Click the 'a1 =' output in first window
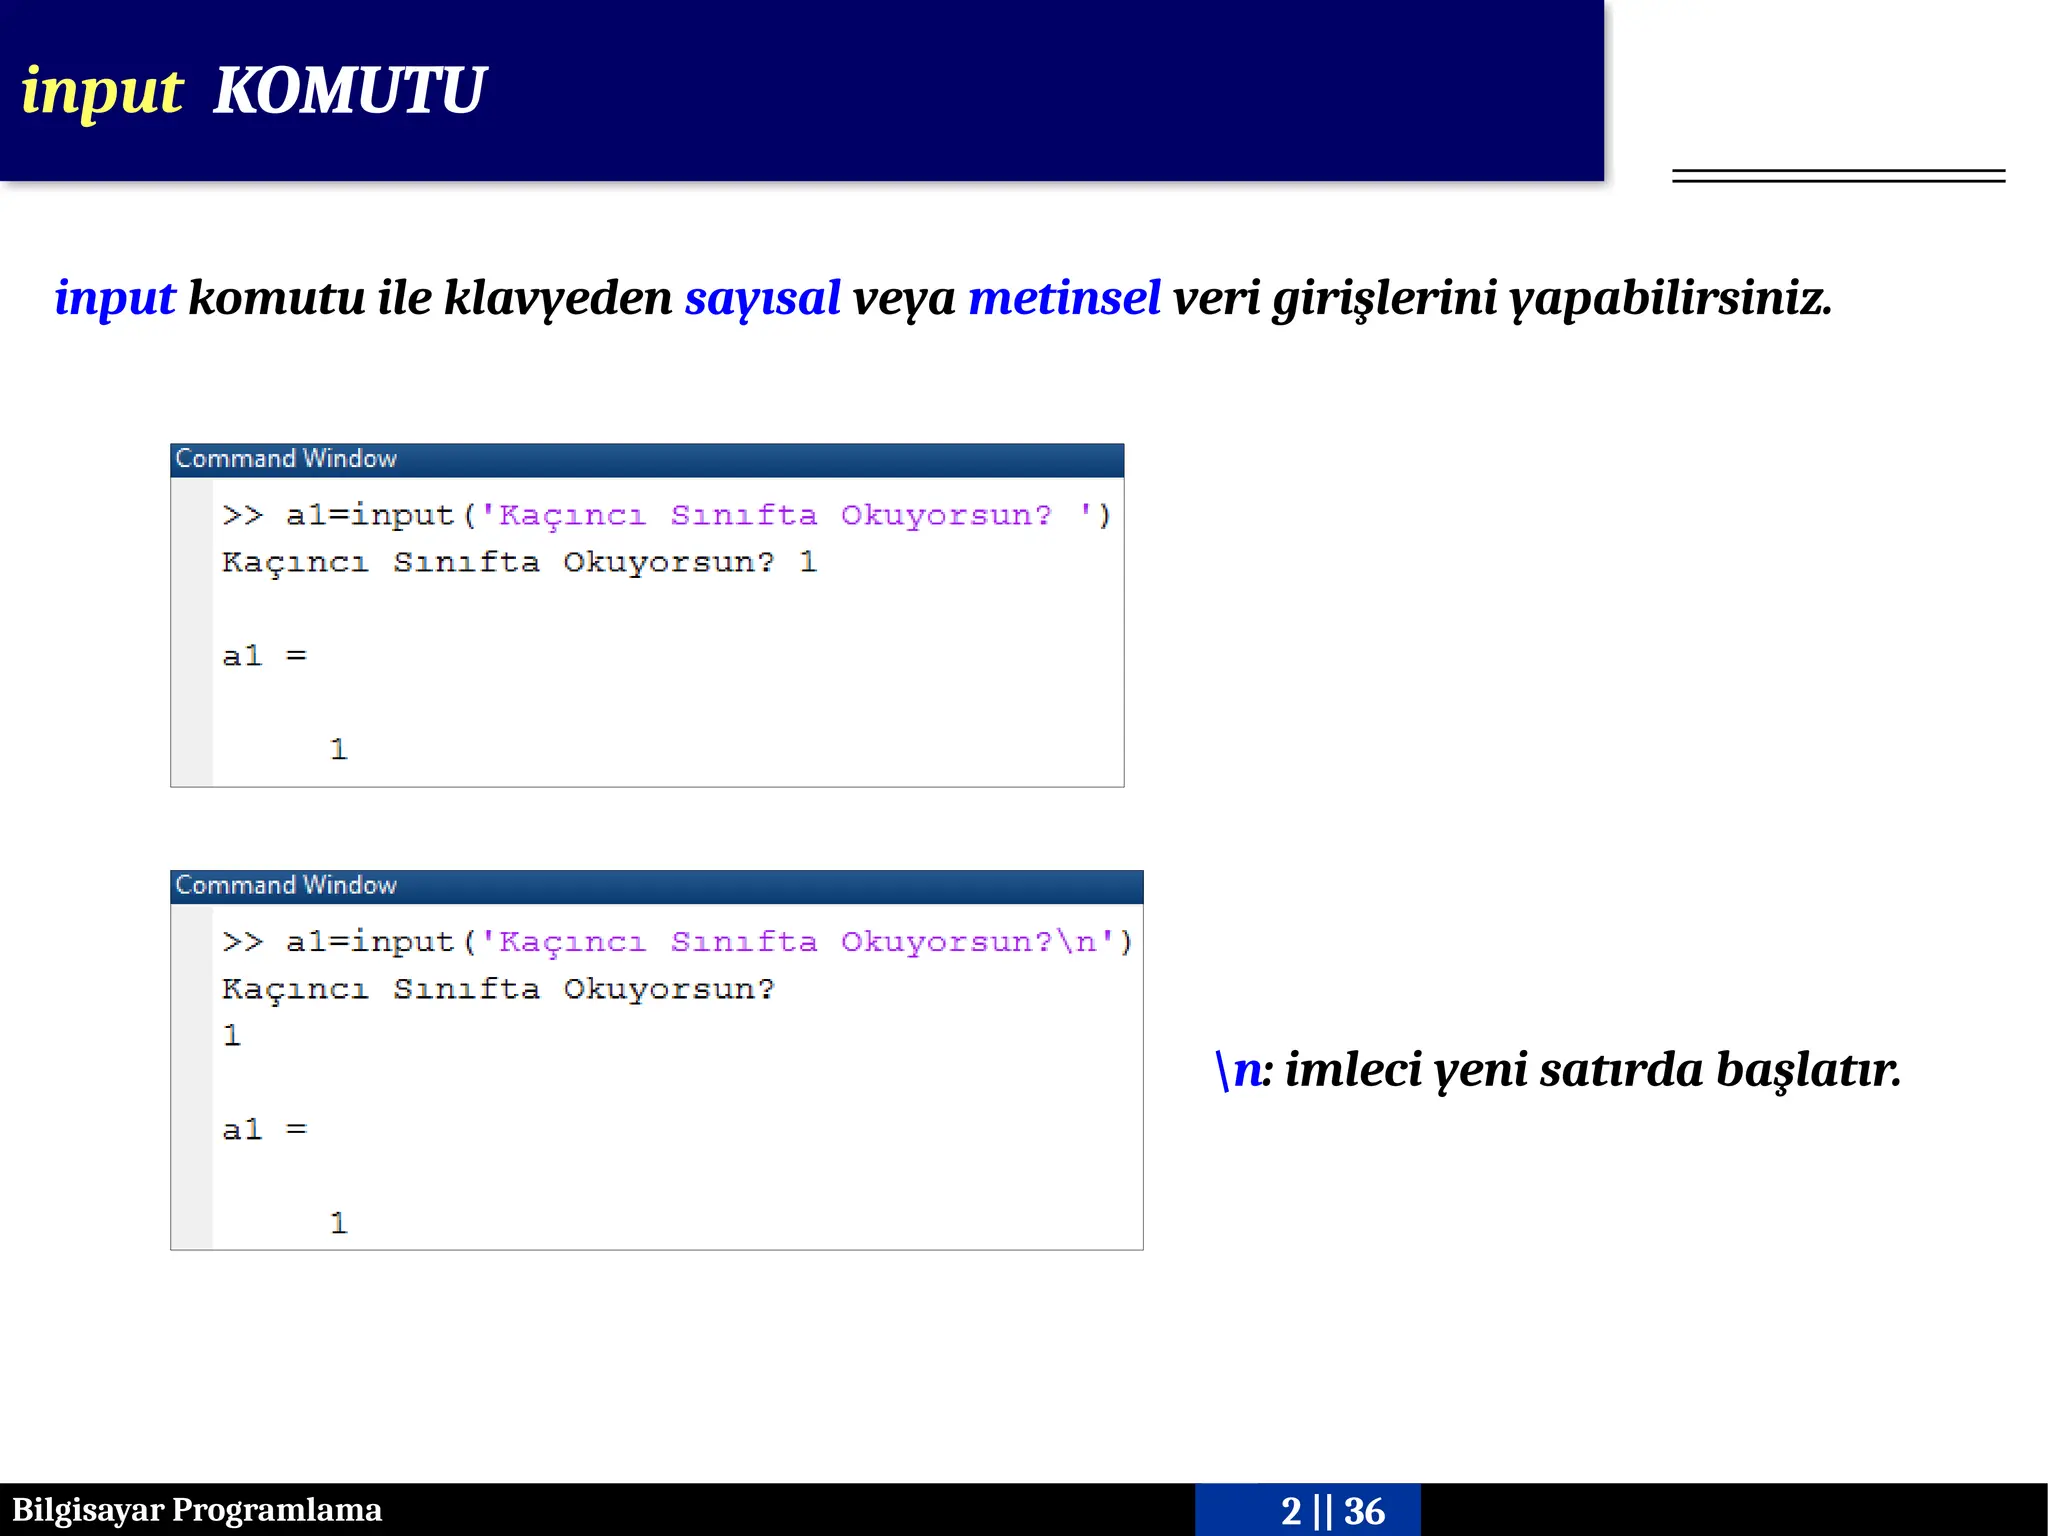The width and height of the screenshot is (2048, 1536). pyautogui.click(x=264, y=656)
